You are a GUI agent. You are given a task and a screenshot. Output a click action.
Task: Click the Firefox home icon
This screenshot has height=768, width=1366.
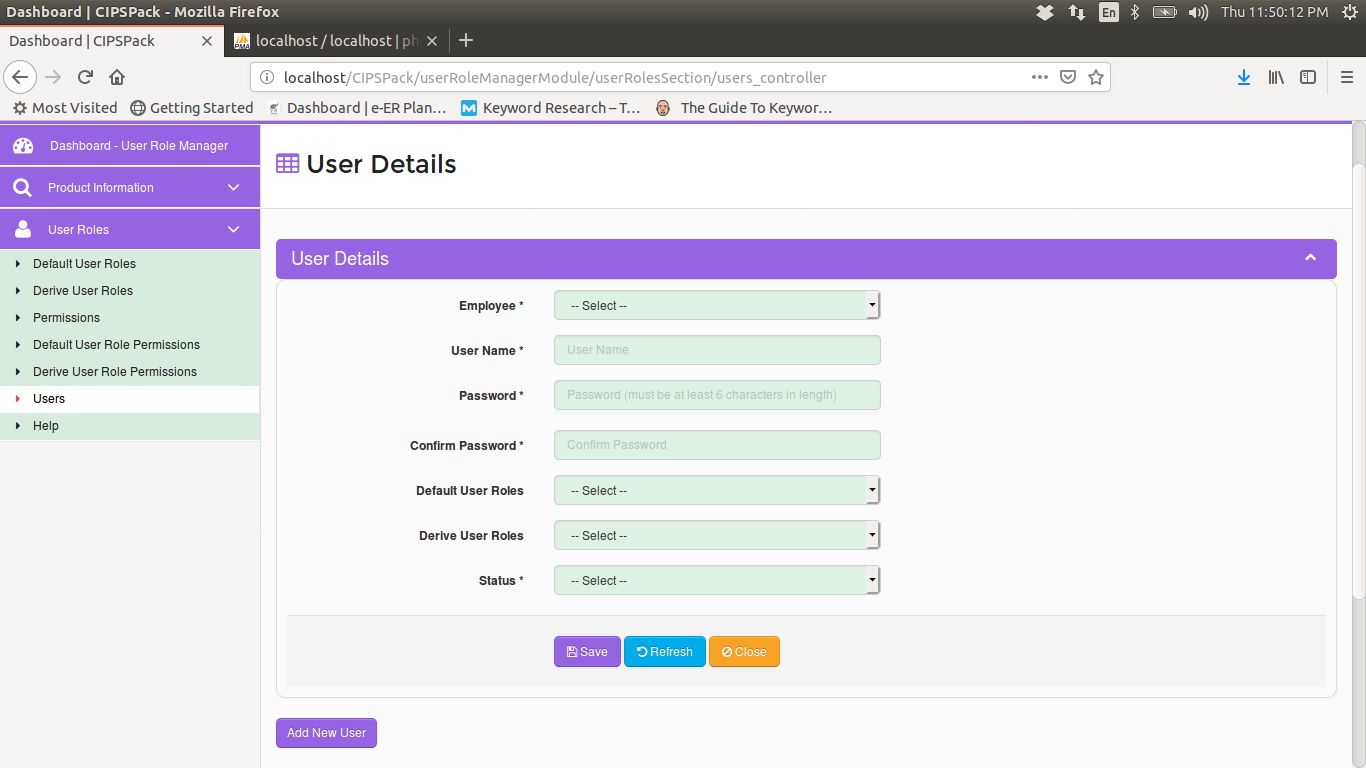117,77
